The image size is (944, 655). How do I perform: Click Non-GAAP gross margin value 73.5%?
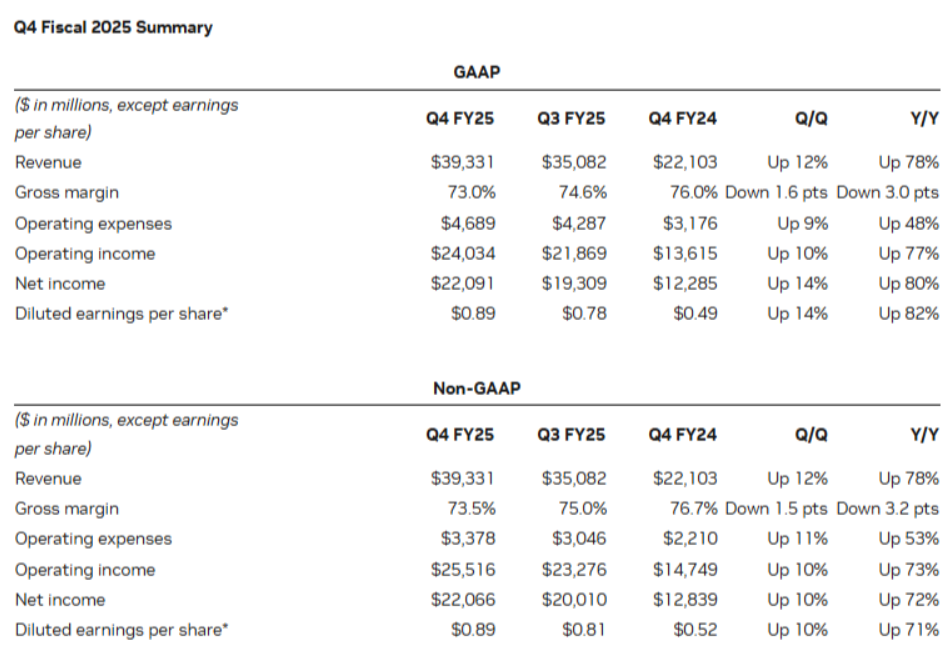tap(472, 509)
